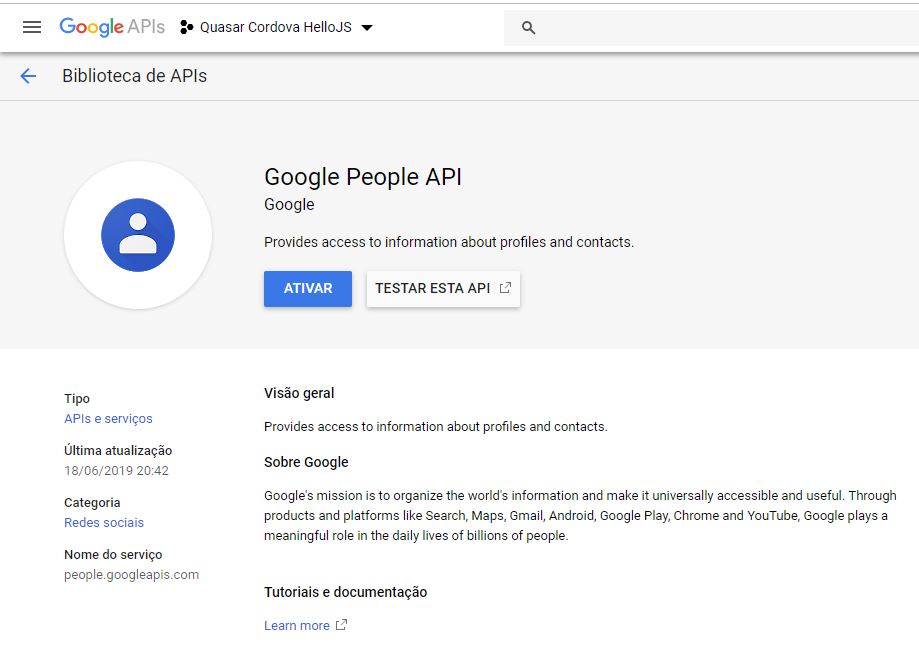Click the people.googleapis.com service name
Viewport: 919px width, 651px height.
tap(131, 575)
